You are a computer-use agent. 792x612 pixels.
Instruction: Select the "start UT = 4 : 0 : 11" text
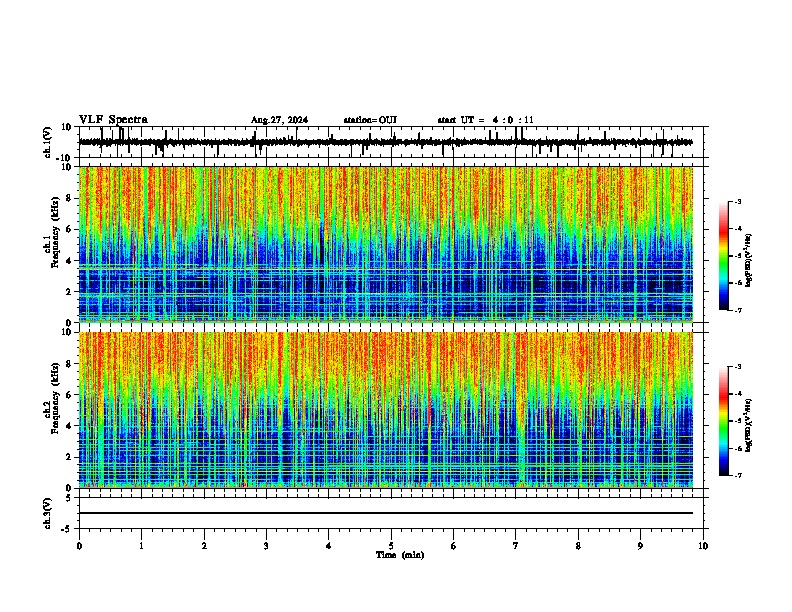click(485, 120)
